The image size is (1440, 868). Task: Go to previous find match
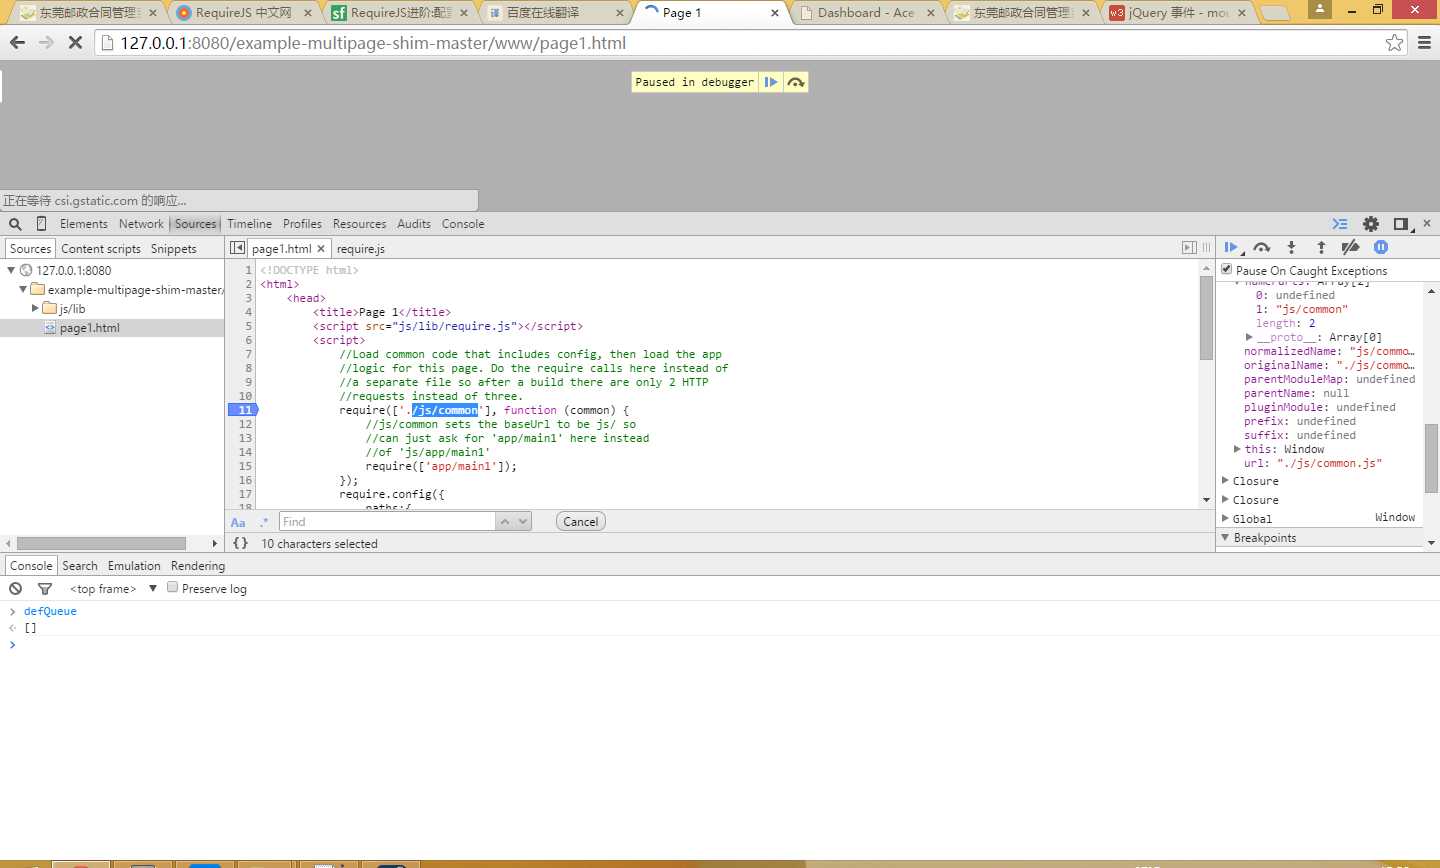[506, 521]
